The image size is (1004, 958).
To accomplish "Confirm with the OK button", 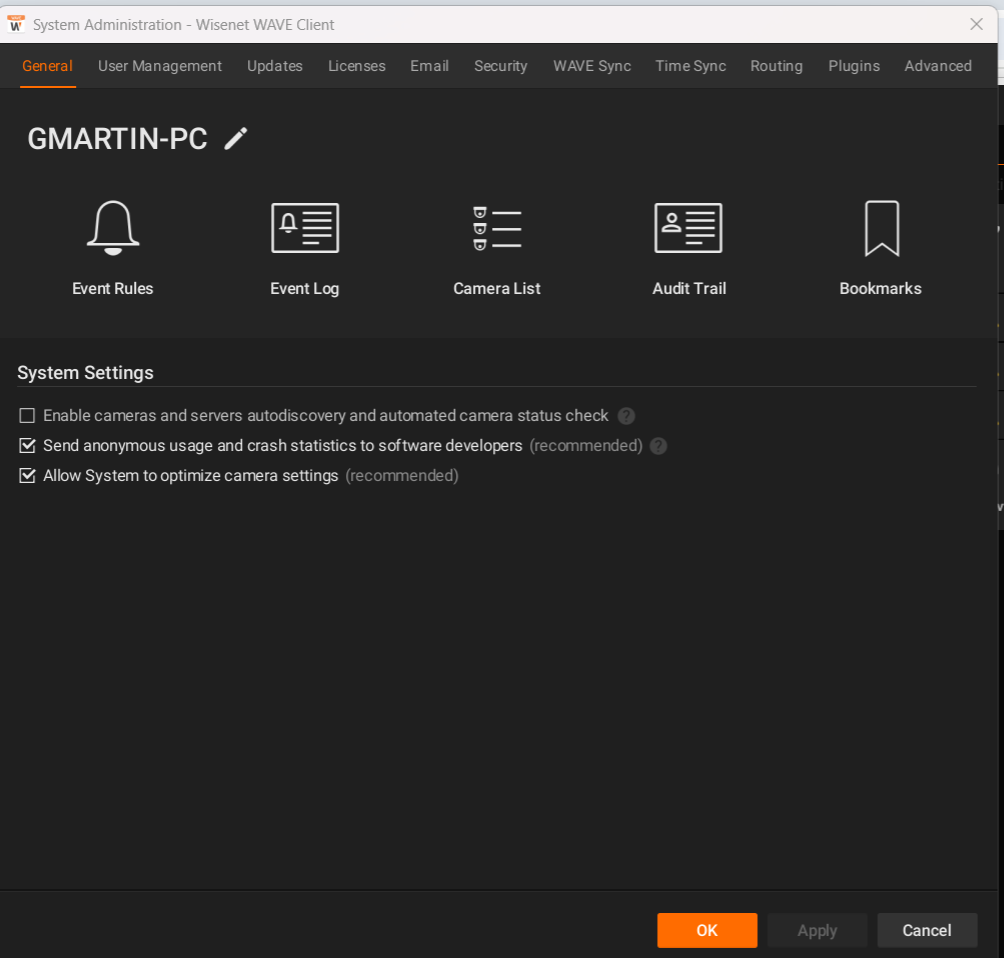I will coord(707,930).
